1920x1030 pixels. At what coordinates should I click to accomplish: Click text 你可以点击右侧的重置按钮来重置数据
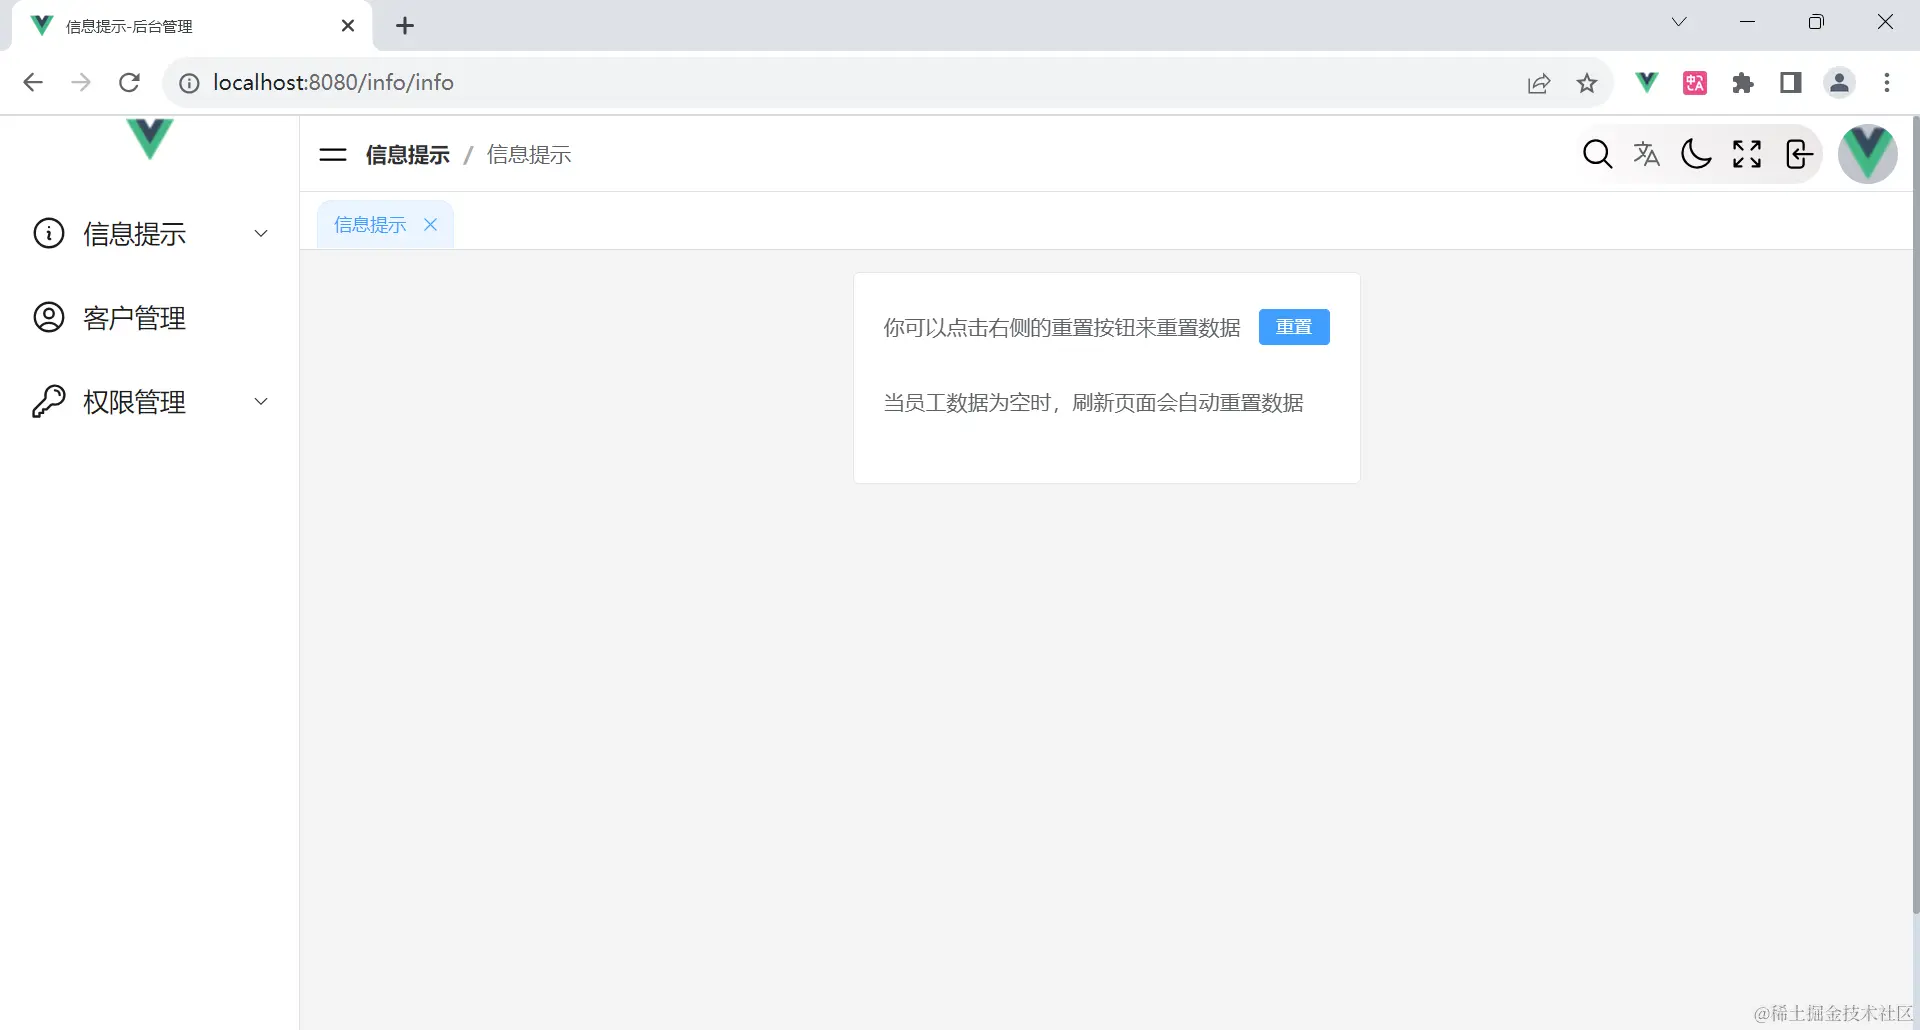[x=1062, y=328]
